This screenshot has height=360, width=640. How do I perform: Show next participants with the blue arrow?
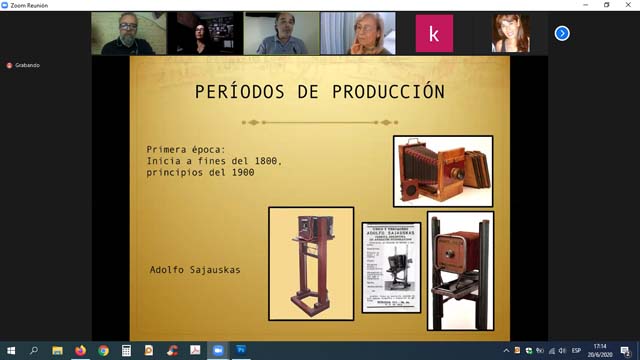pyautogui.click(x=562, y=33)
